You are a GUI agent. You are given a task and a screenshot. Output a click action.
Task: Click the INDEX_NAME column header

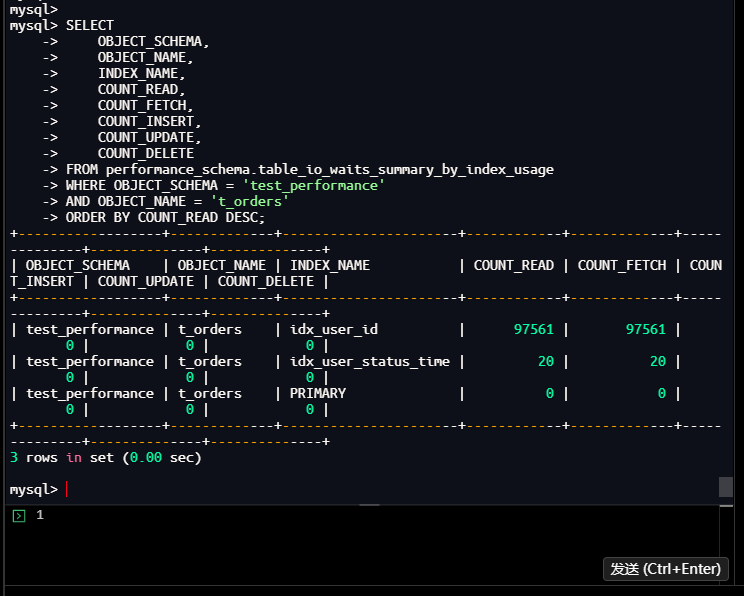click(x=330, y=266)
